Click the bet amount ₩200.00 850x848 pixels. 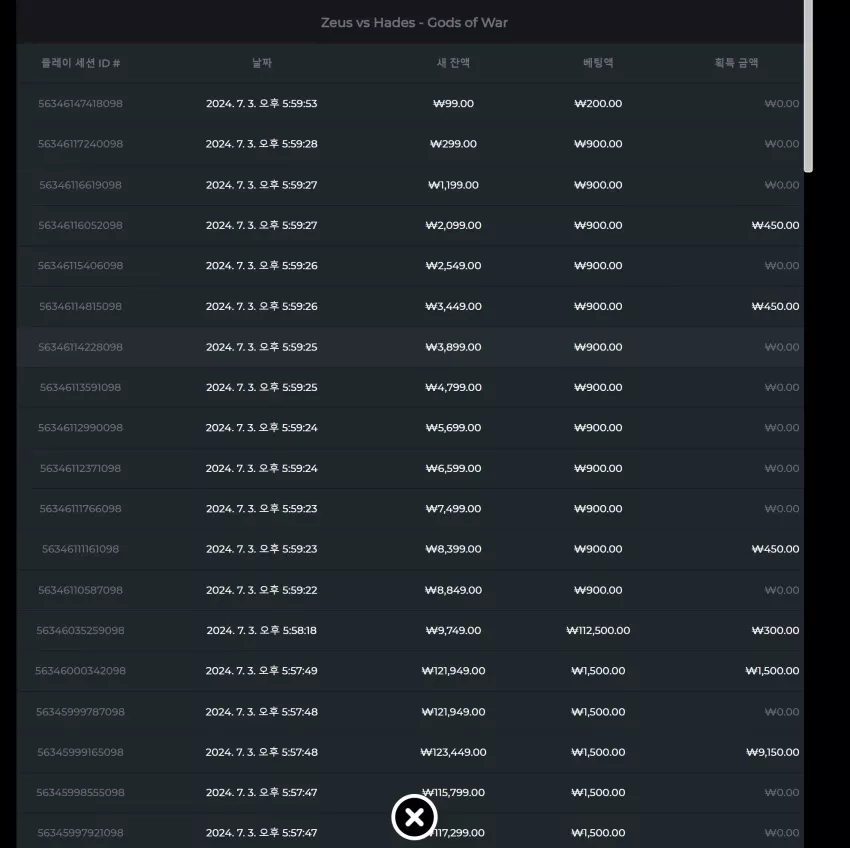coord(598,104)
